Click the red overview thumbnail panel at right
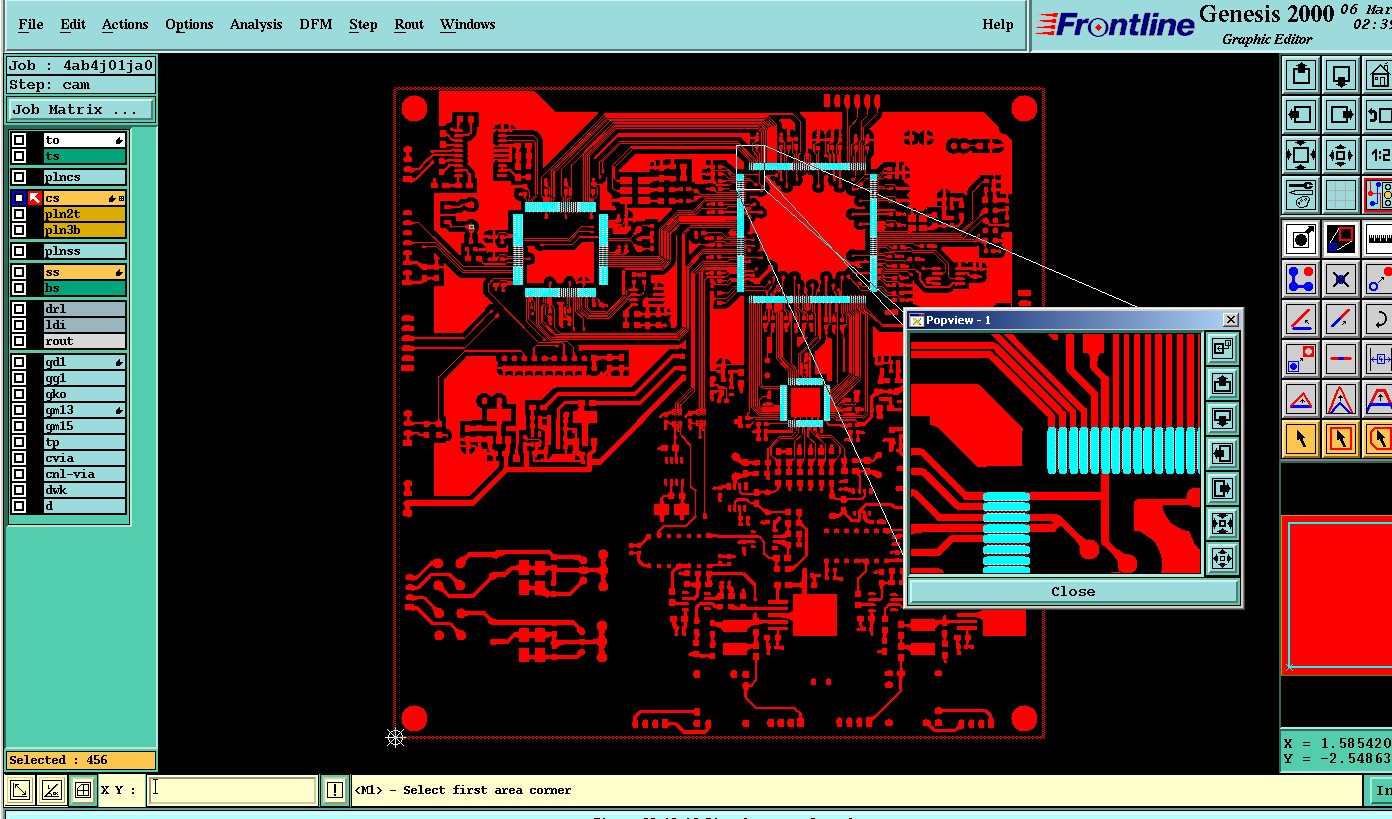This screenshot has height=819, width=1392. tap(1336, 595)
